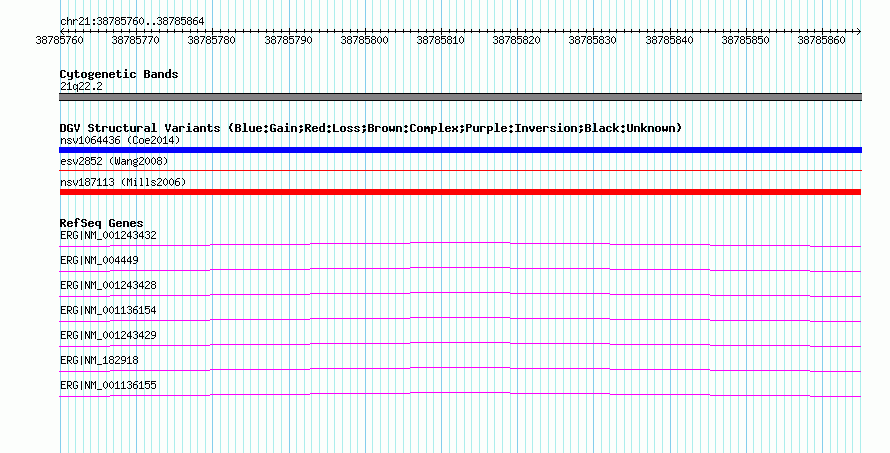The width and height of the screenshot is (890, 453).
Task: Click ruler coordinate 38785760
Action: click(60, 40)
